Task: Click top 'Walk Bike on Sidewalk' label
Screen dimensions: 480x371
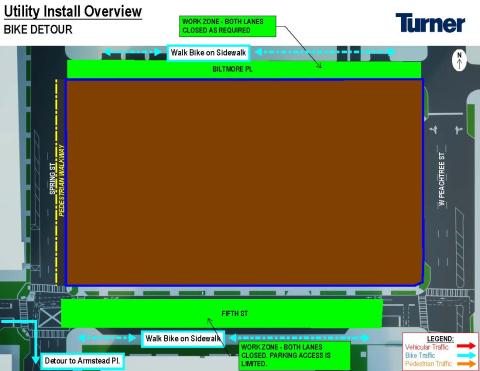Action: 208,53
